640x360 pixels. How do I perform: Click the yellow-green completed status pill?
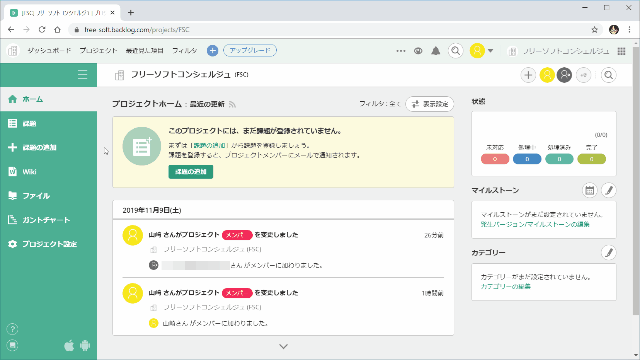click(591, 159)
